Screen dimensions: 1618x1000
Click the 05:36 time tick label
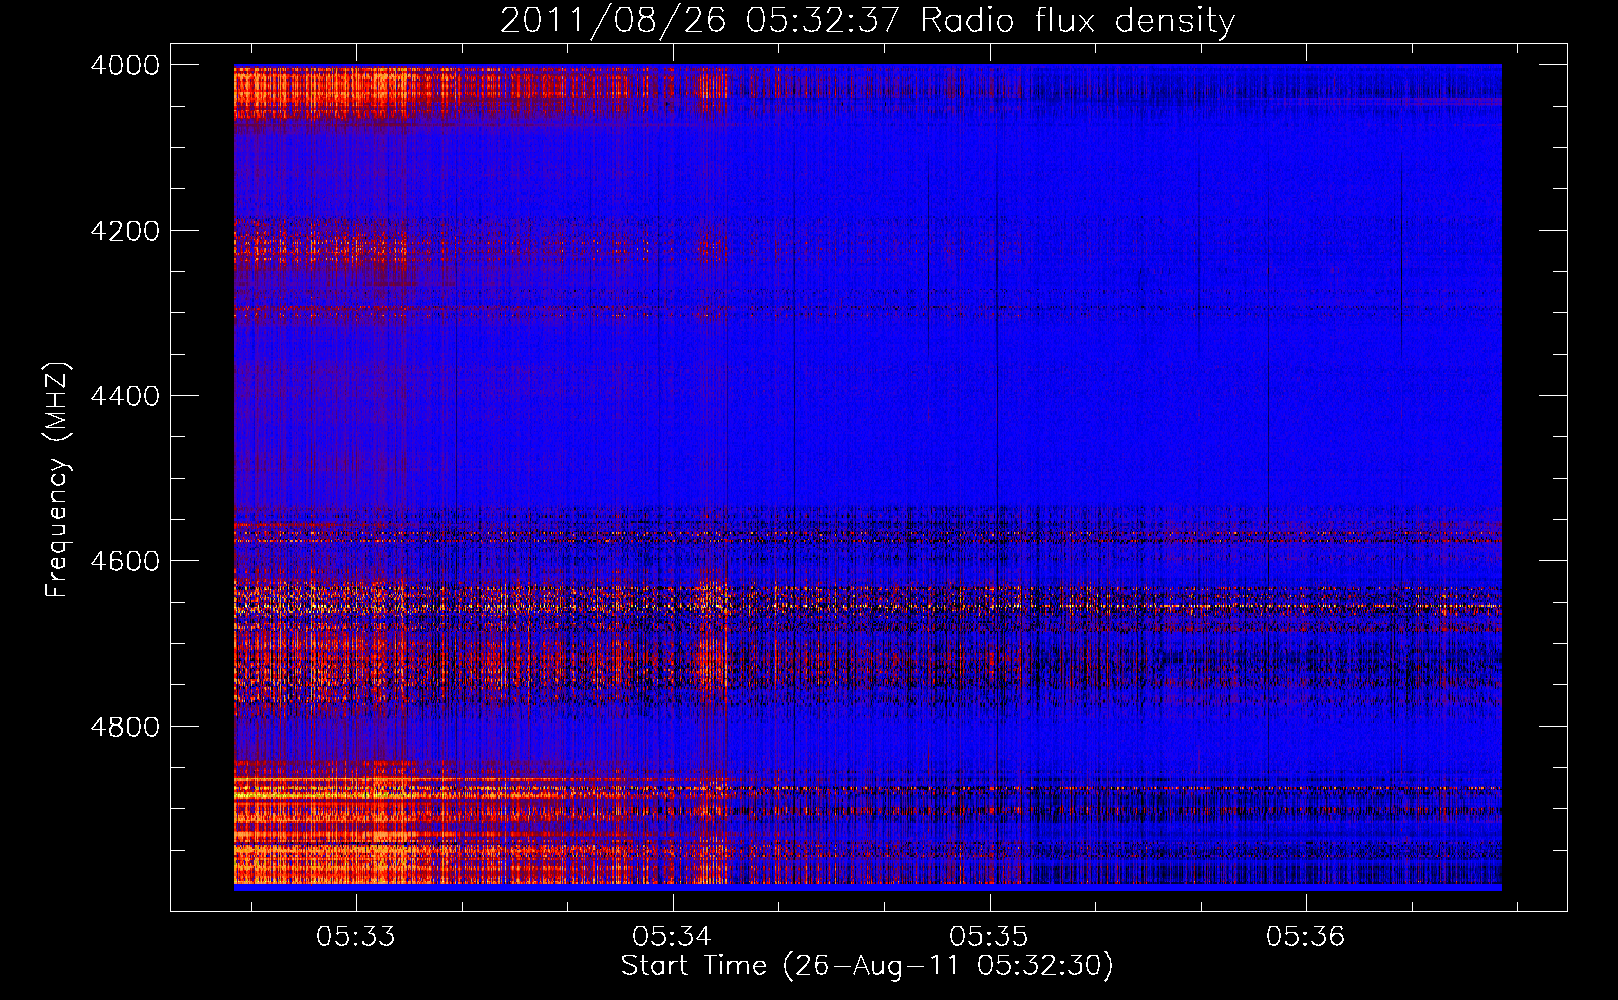click(1306, 937)
